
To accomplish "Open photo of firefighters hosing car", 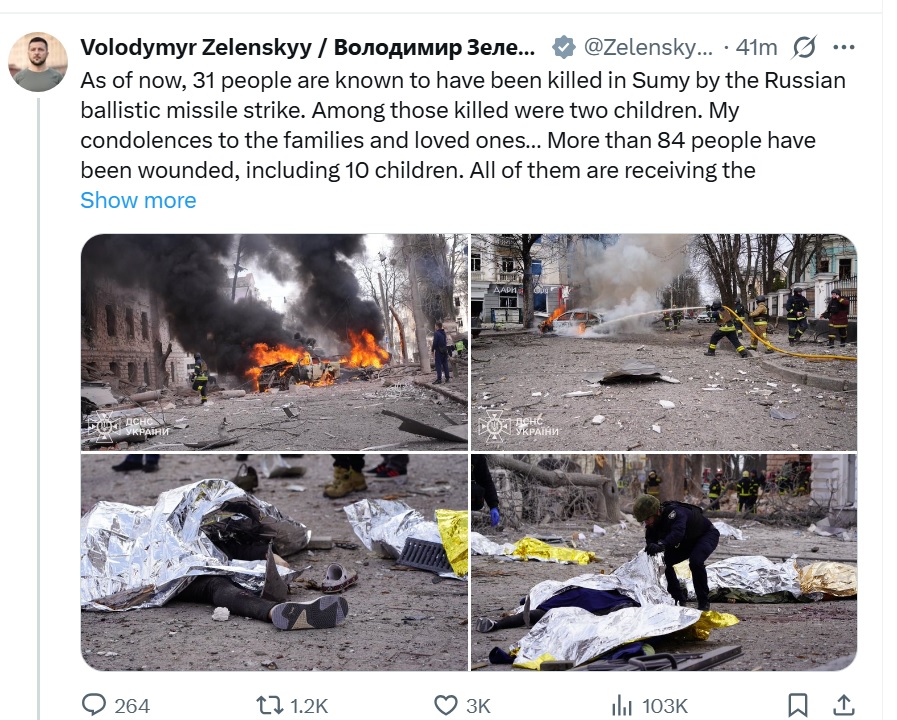I will point(664,342).
